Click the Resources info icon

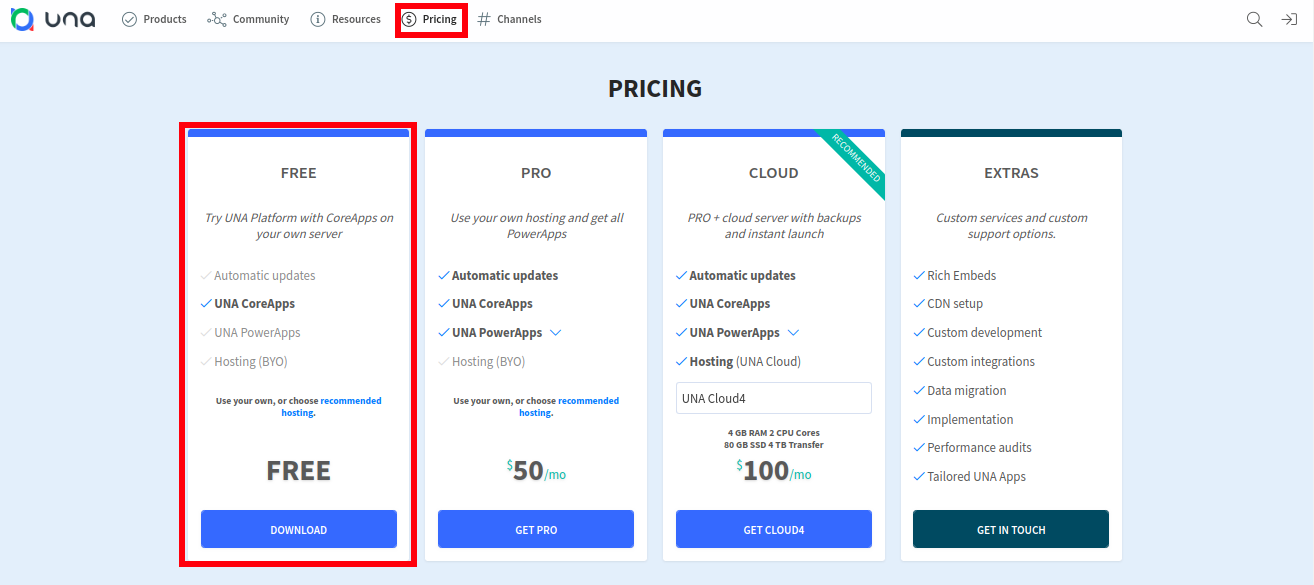318,19
